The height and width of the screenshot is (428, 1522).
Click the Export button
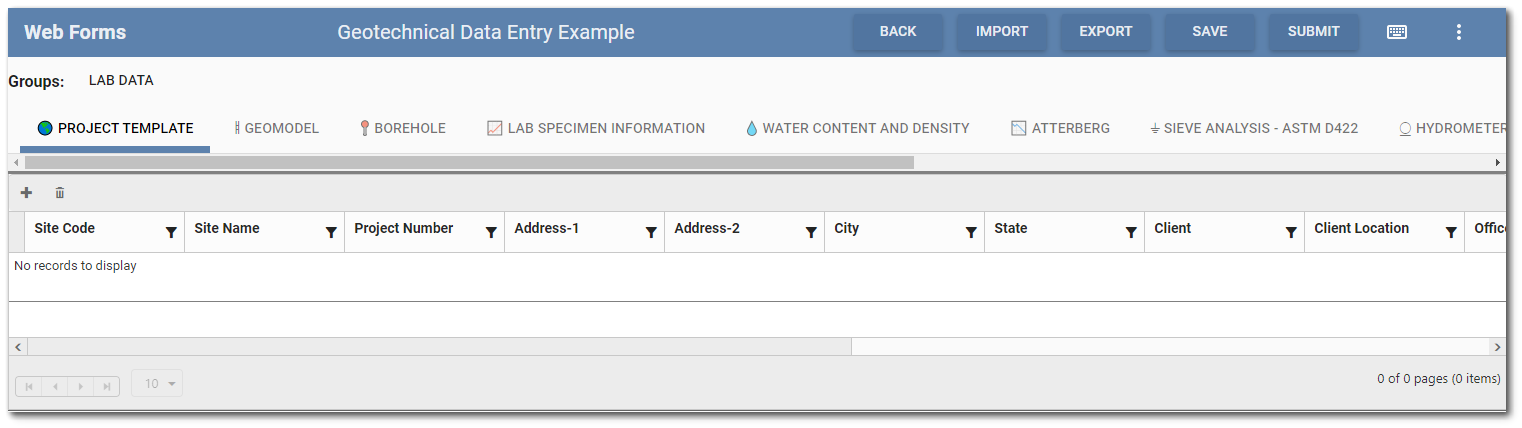coord(1105,32)
